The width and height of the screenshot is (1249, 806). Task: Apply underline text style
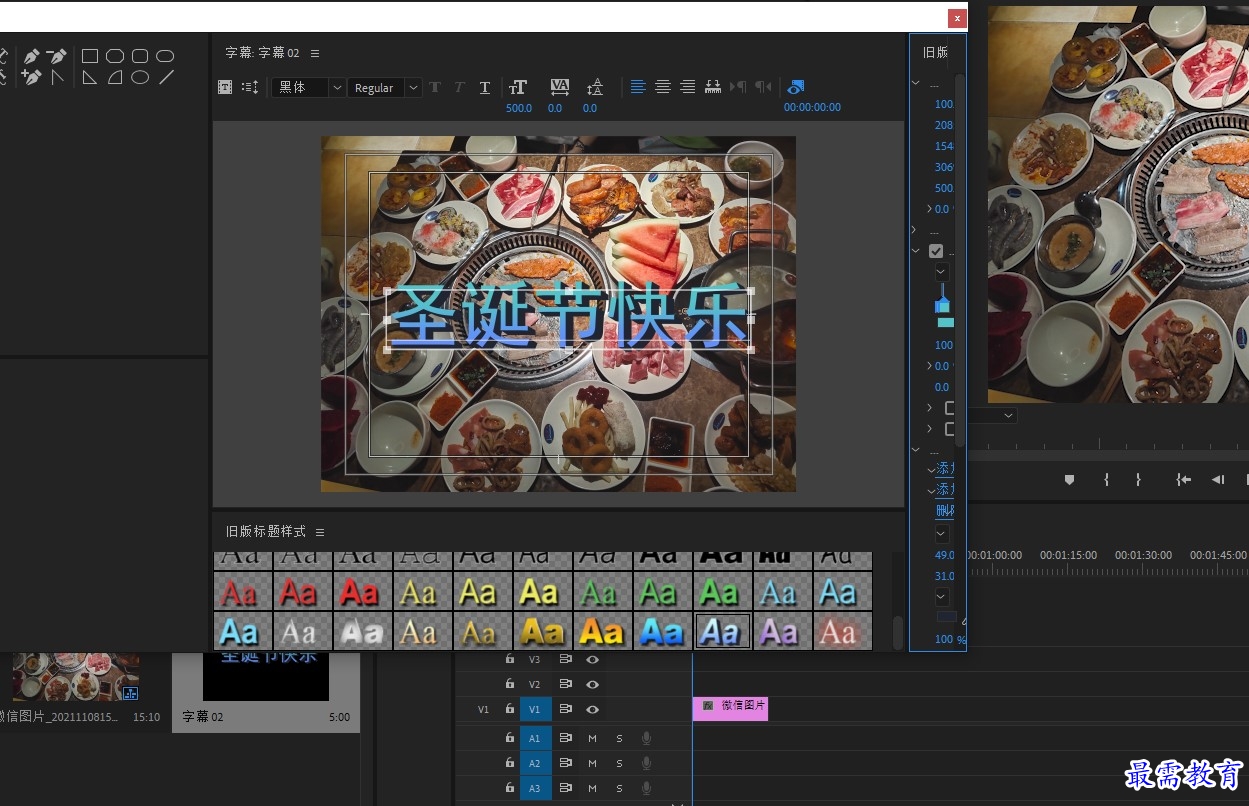coord(485,87)
